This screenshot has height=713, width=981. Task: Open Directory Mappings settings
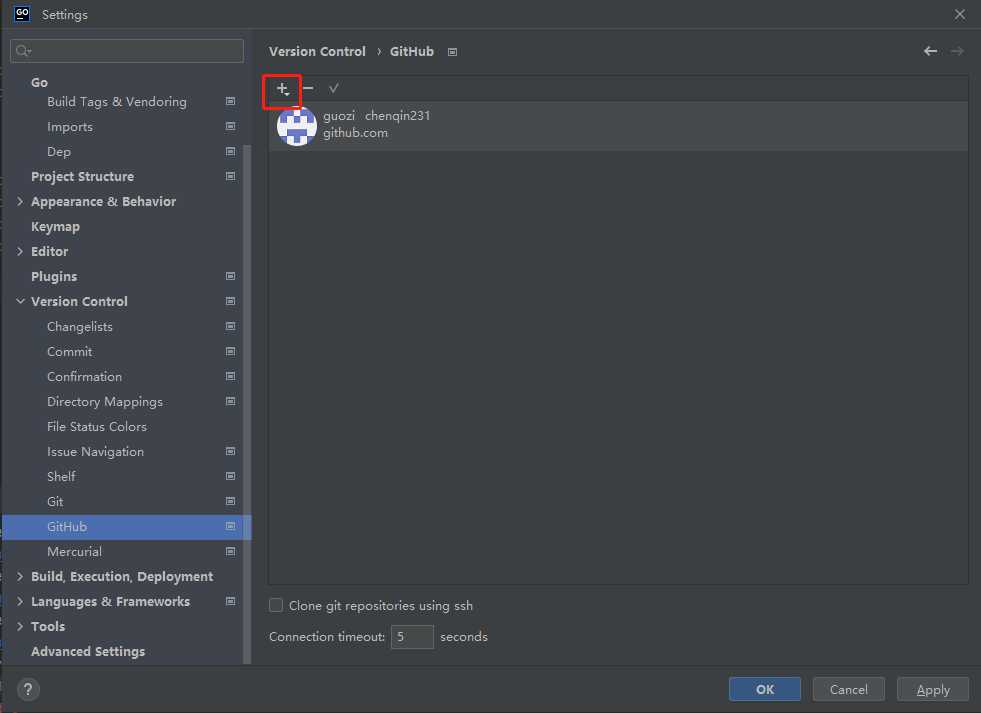[104, 402]
